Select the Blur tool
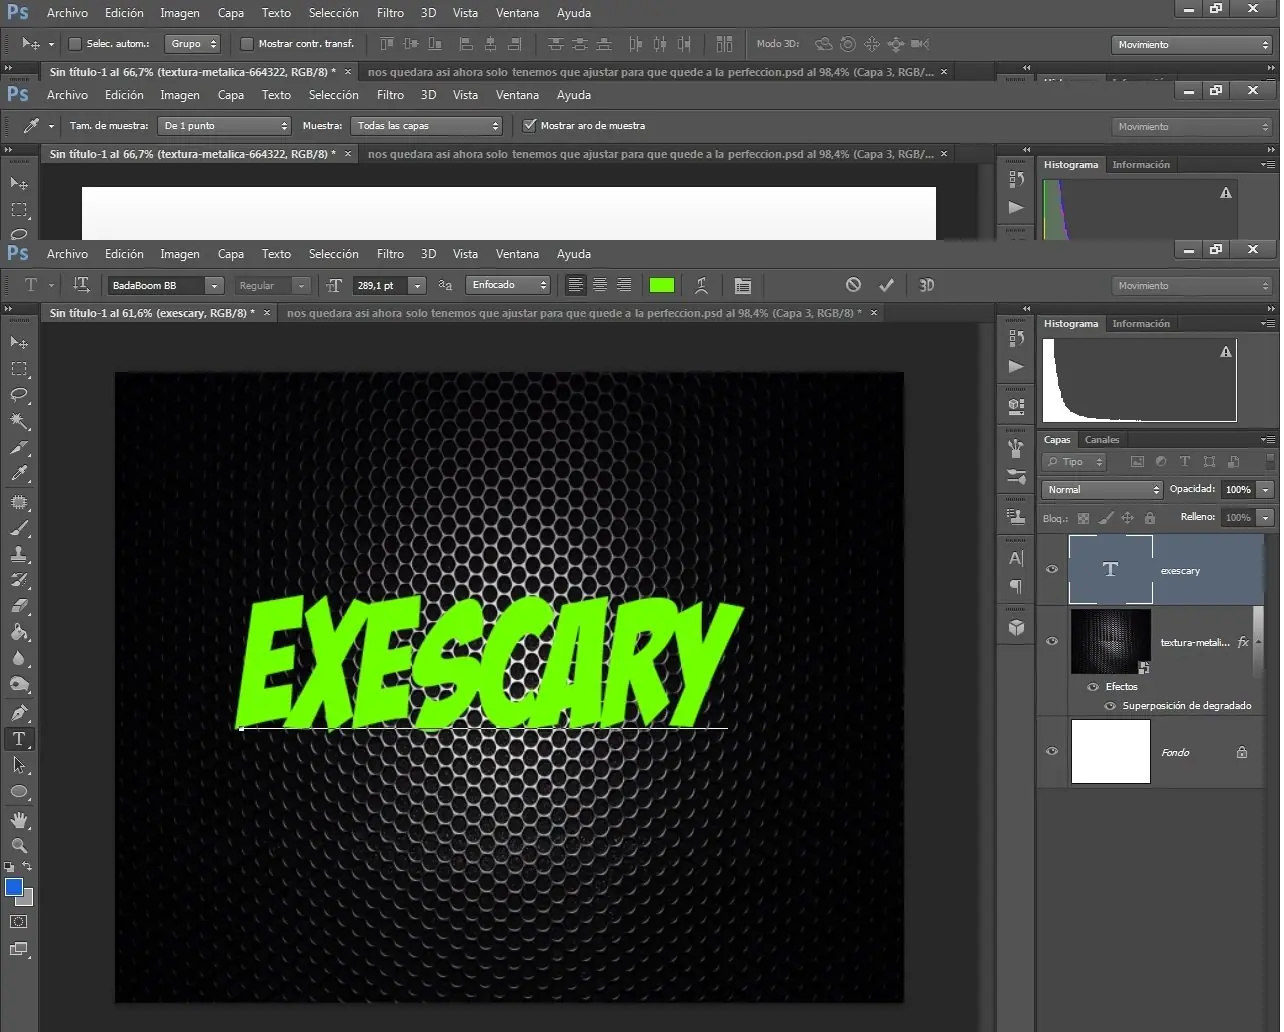1284x1032 pixels. [19, 659]
